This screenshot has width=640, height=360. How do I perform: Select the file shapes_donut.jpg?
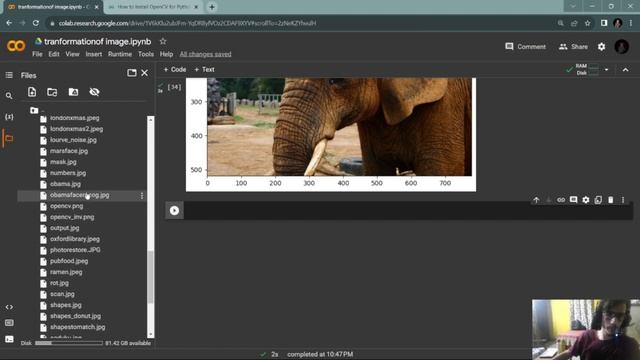point(76,316)
